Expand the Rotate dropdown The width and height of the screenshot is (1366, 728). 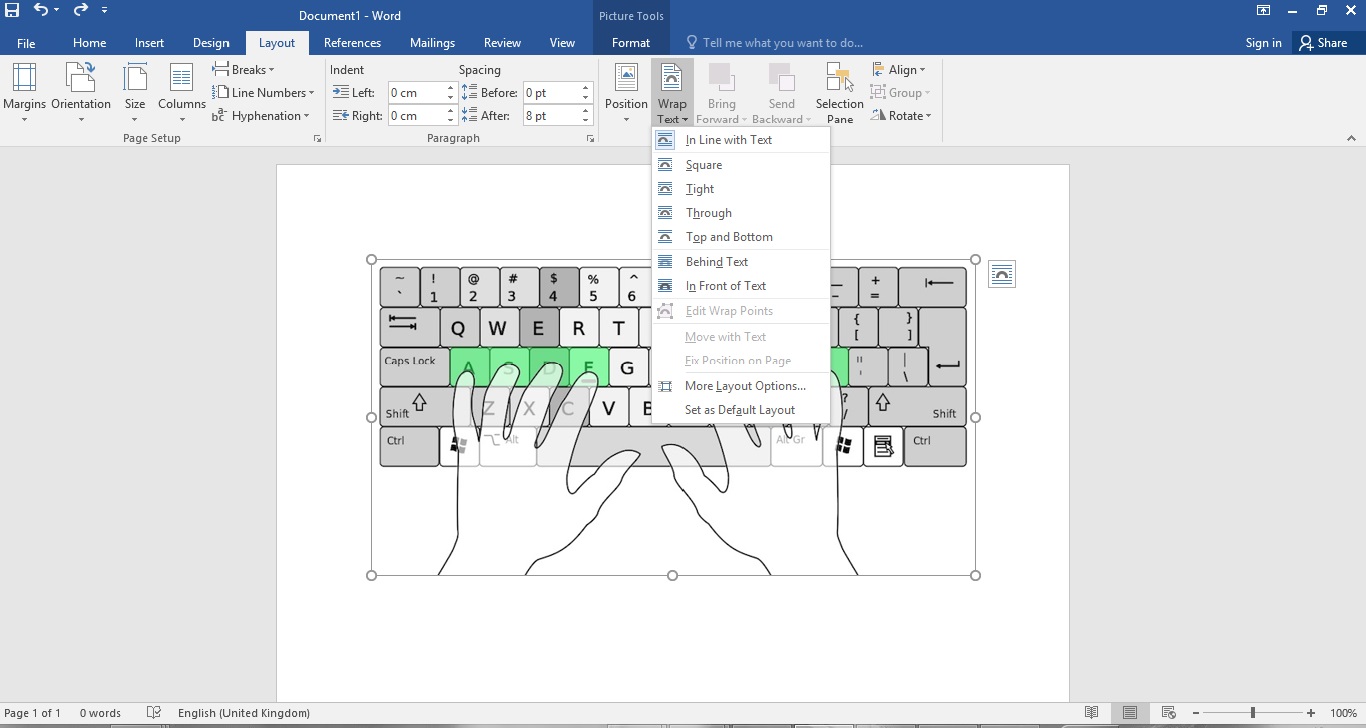[901, 116]
